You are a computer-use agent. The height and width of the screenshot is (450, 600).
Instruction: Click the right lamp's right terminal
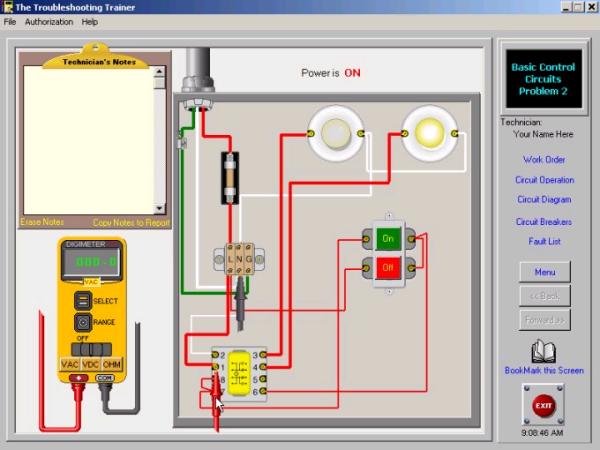tap(454, 133)
